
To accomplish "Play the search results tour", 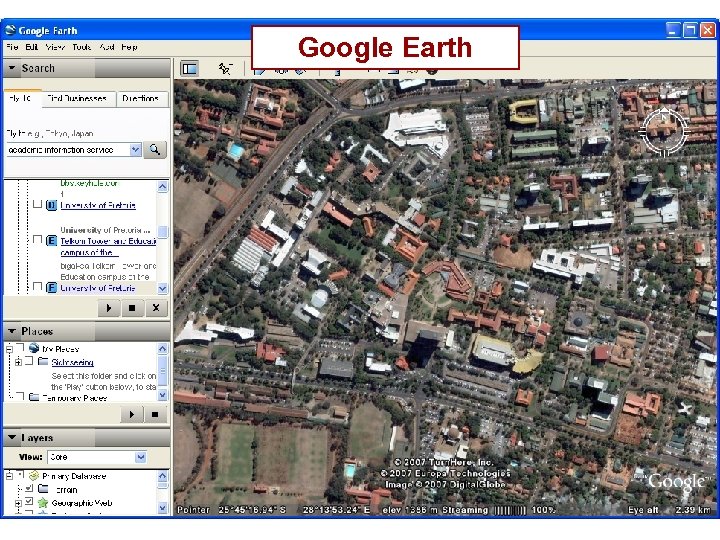I will coord(109,308).
